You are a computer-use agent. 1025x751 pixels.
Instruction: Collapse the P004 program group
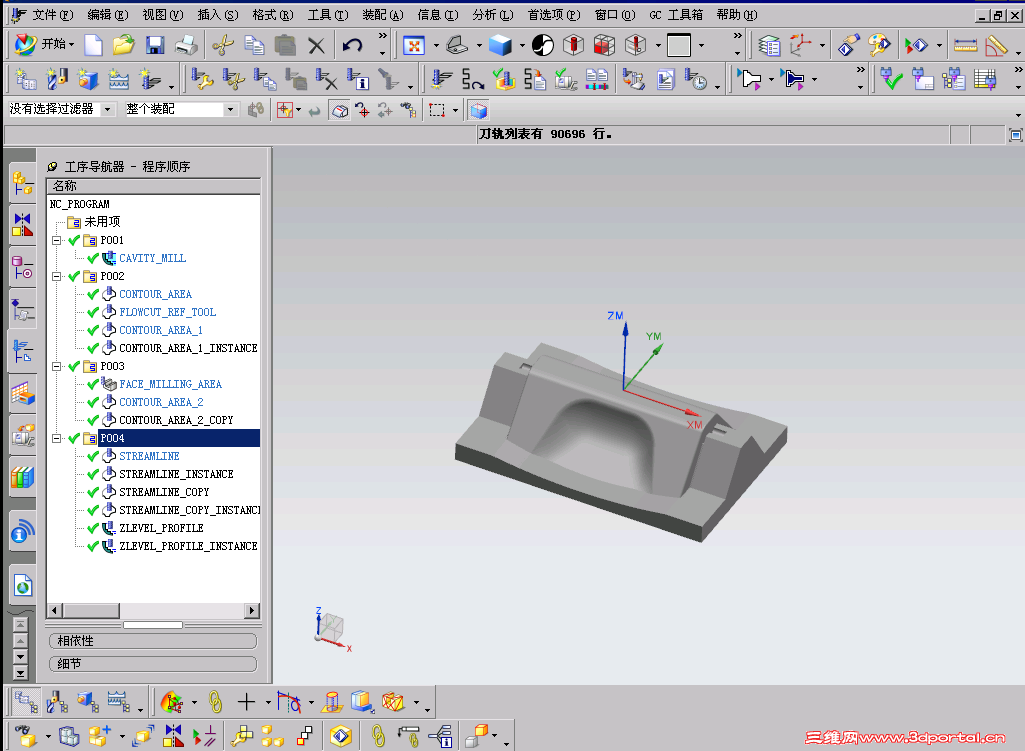pyautogui.click(x=57, y=439)
